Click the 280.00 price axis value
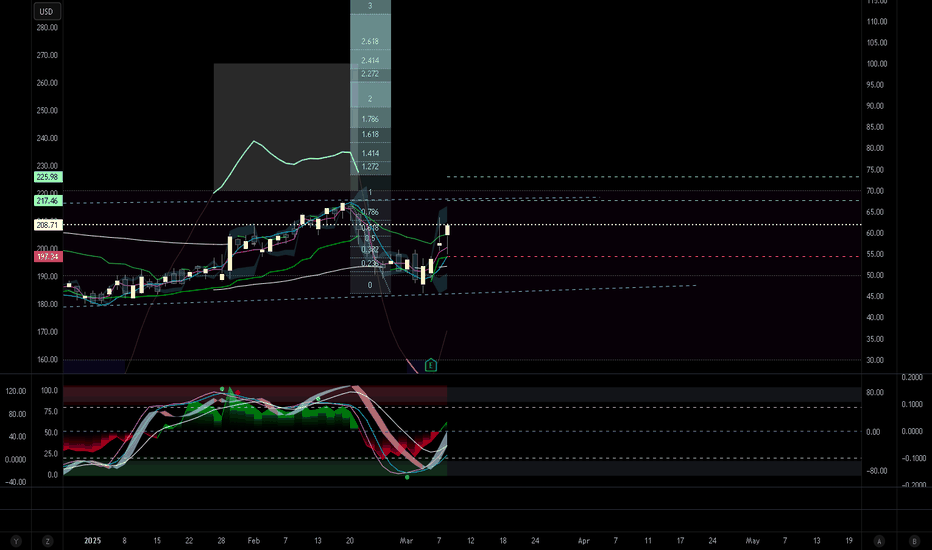Screen dimensions: 932x550 pyautogui.click(x=47, y=27)
